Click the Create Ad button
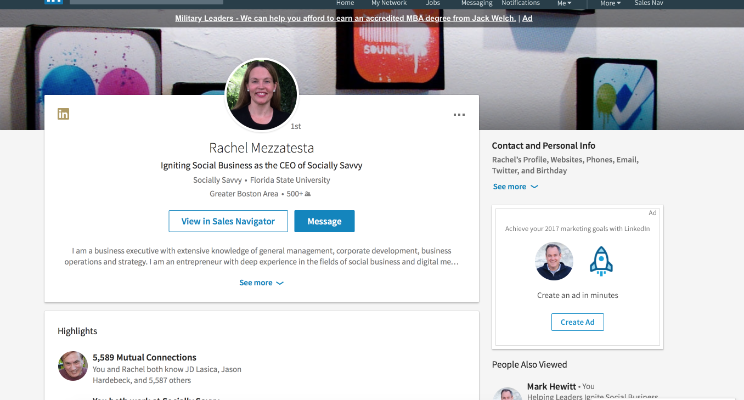744x400 pixels. 577,322
